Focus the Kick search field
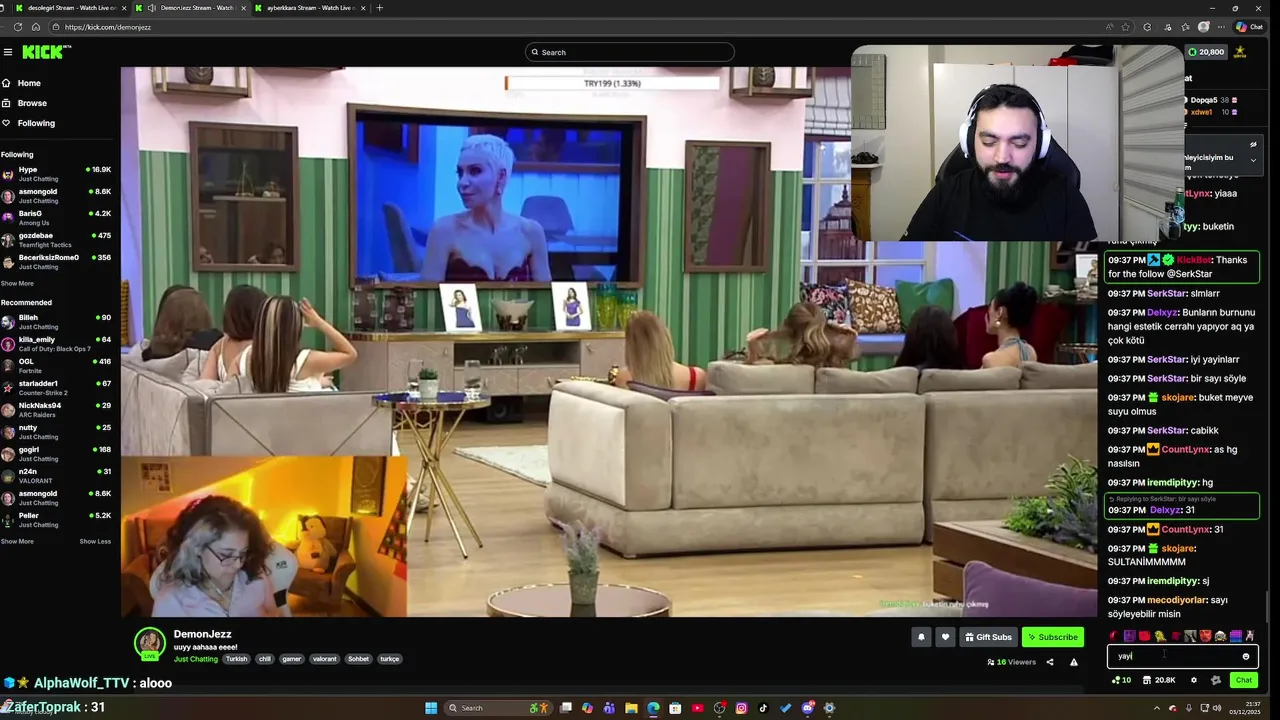The height and width of the screenshot is (720, 1280). point(630,52)
